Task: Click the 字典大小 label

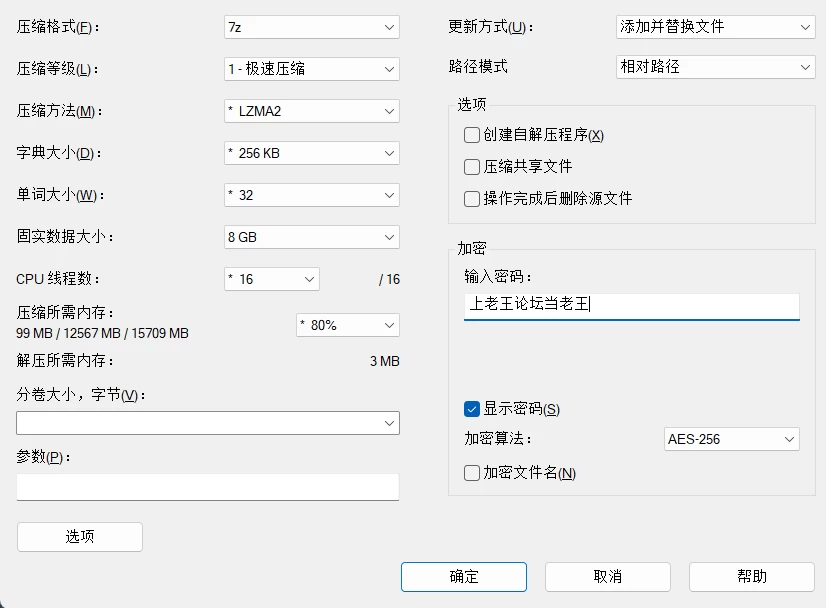Action: click(x=59, y=153)
